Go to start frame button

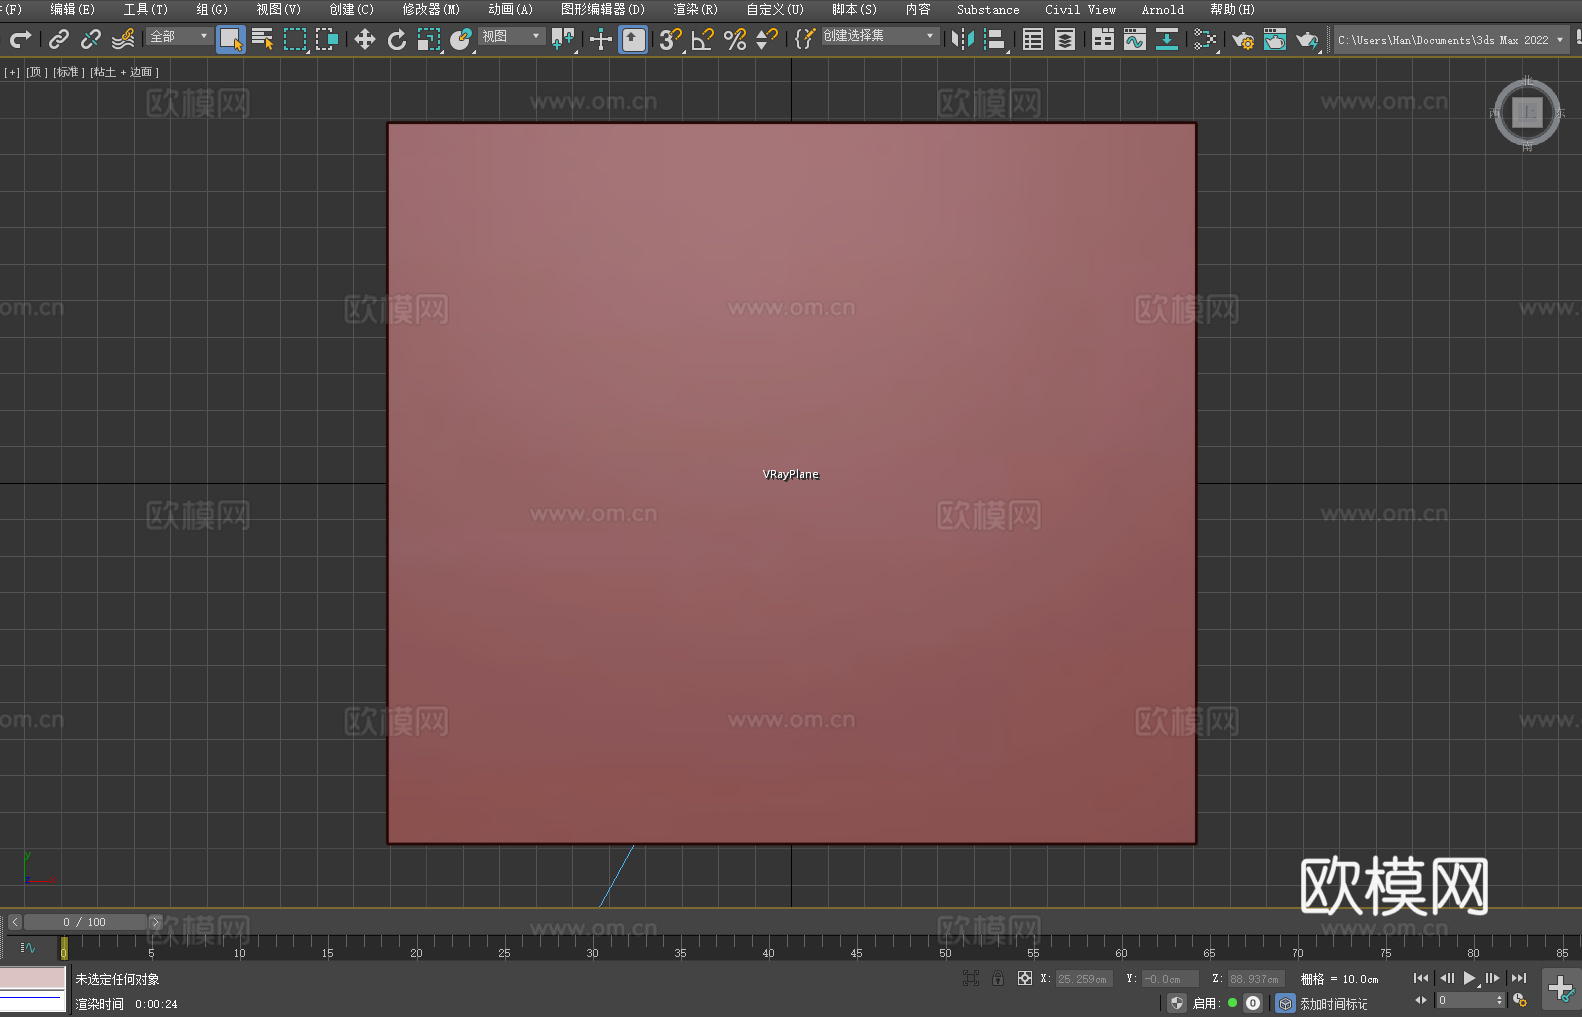[1421, 978]
